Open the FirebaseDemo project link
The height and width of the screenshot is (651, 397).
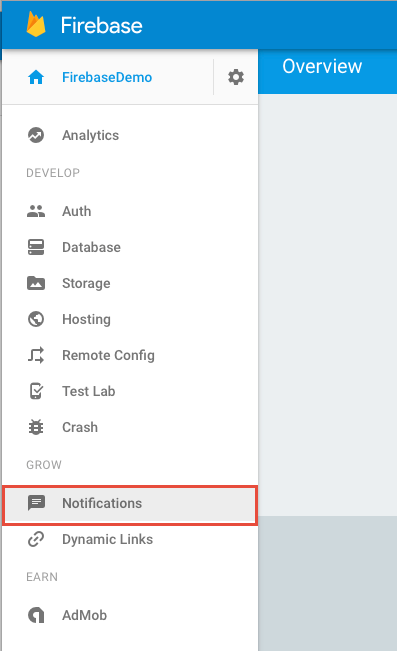[x=107, y=77]
